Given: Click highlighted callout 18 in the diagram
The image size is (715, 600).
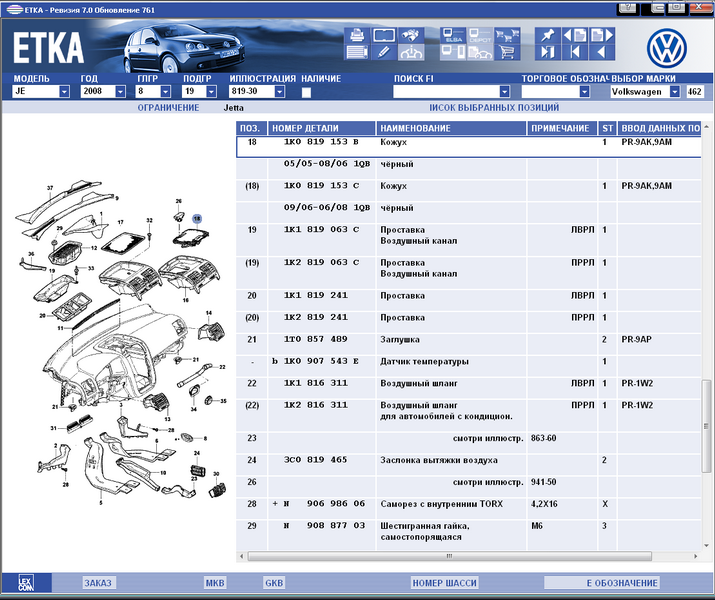Looking at the screenshot, I should [x=197, y=219].
